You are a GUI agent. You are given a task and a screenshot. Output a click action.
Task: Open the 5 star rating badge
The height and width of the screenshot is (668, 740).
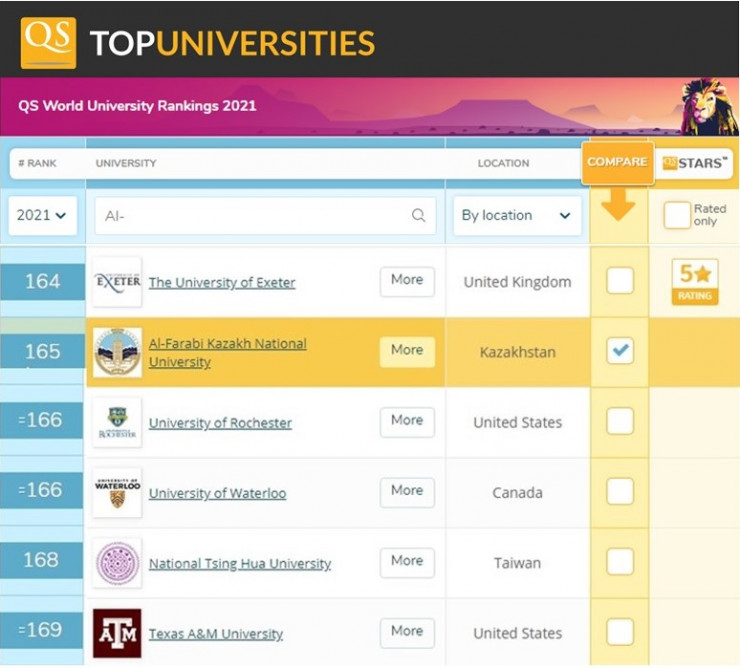(694, 281)
